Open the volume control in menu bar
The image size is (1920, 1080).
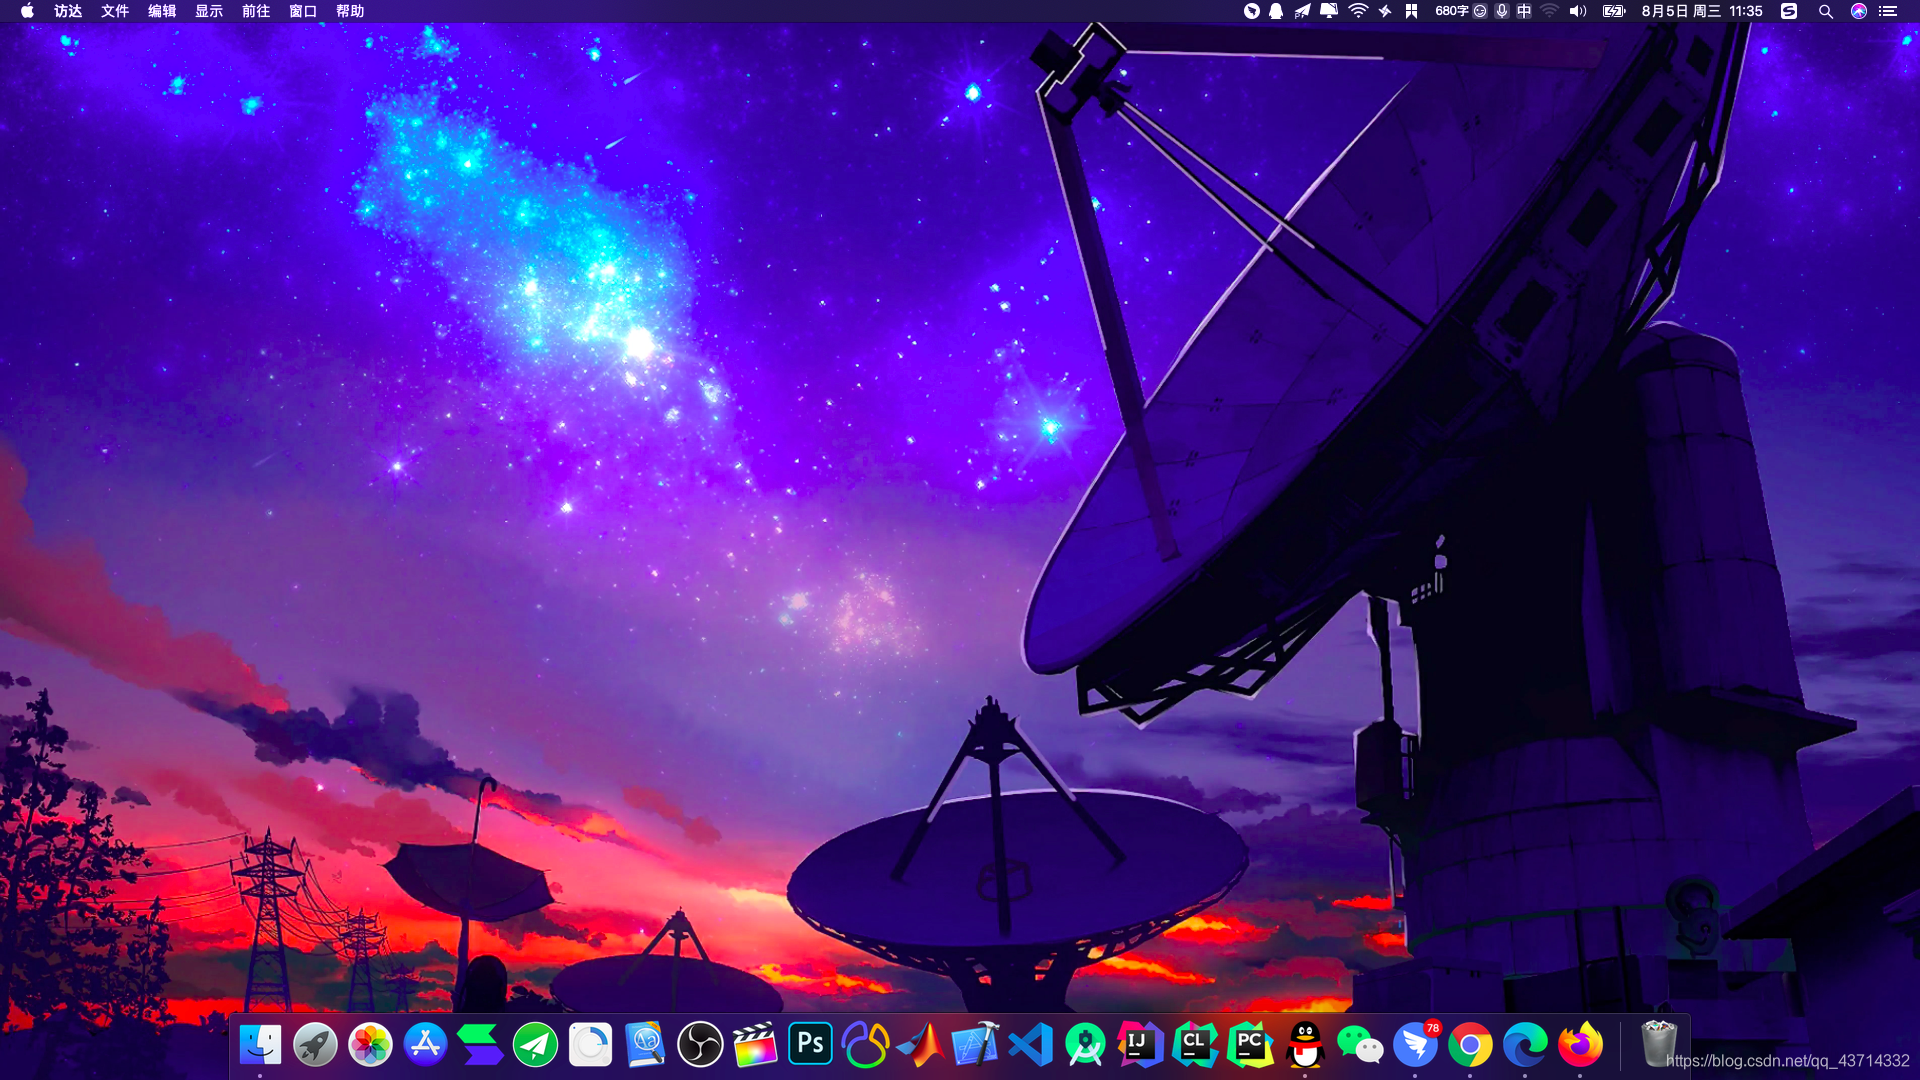point(1578,11)
